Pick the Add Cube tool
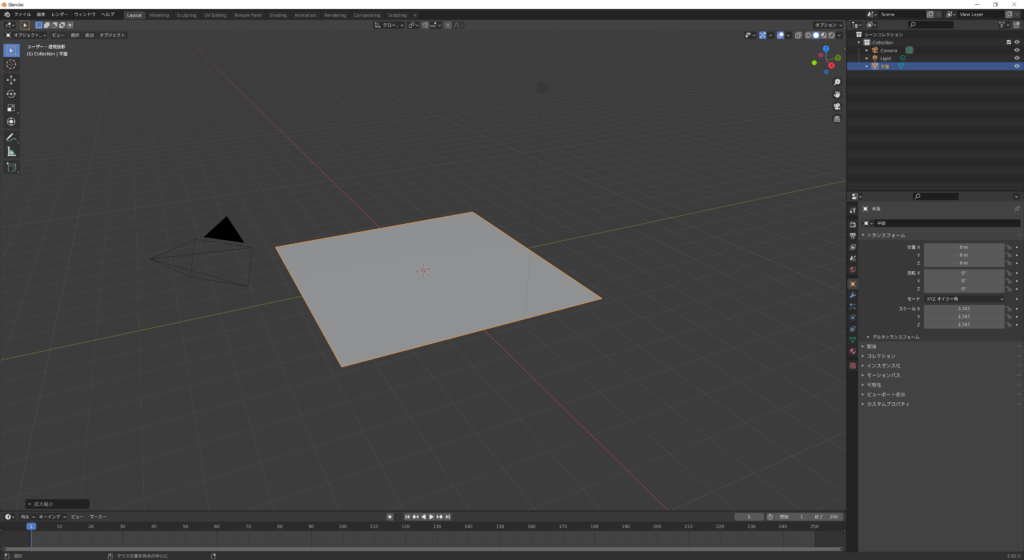The image size is (1024, 560). click(x=11, y=167)
